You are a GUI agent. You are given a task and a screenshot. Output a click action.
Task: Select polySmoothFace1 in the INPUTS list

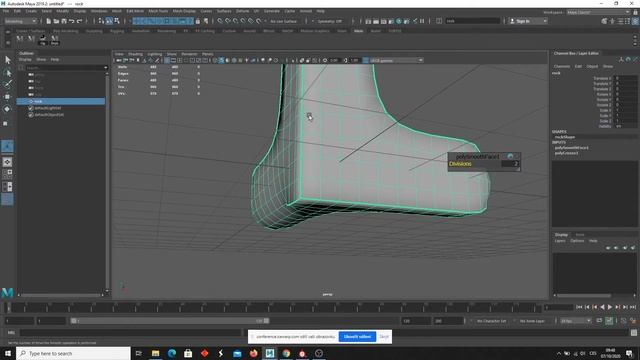coord(571,148)
